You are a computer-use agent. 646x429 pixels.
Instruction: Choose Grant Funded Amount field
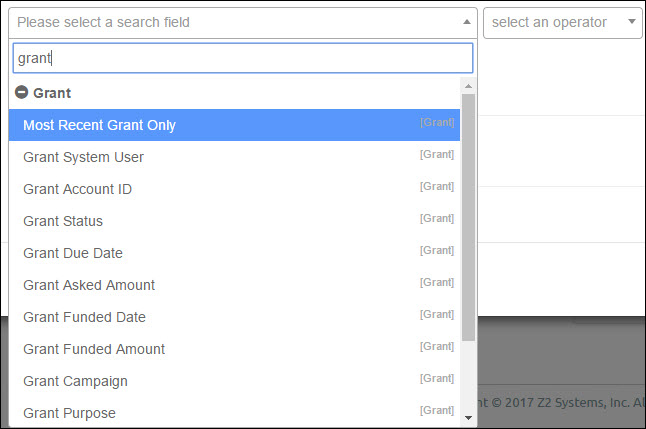234,349
